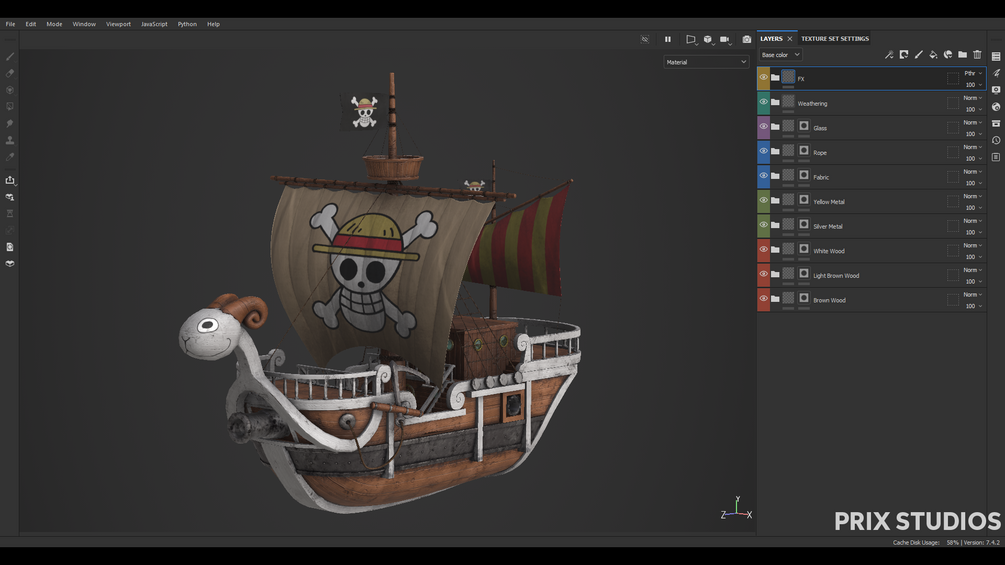Click the Weathering layer content thumbnail

788,101
